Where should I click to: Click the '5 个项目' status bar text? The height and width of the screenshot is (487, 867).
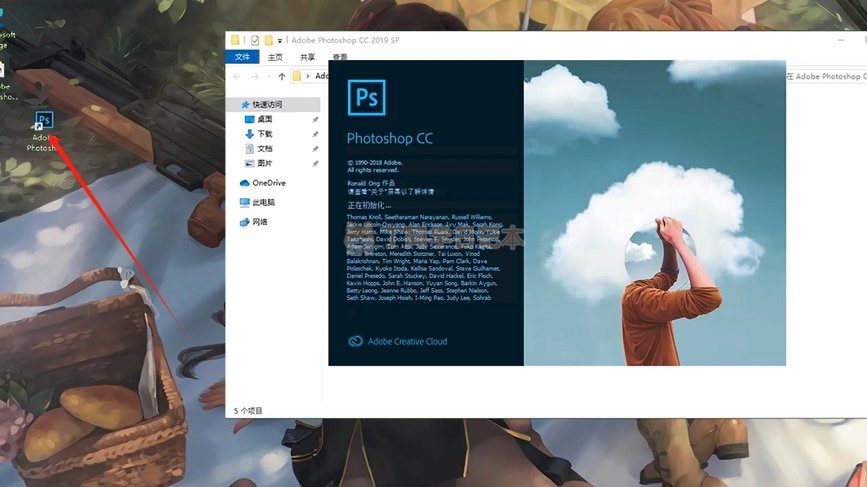tap(248, 411)
